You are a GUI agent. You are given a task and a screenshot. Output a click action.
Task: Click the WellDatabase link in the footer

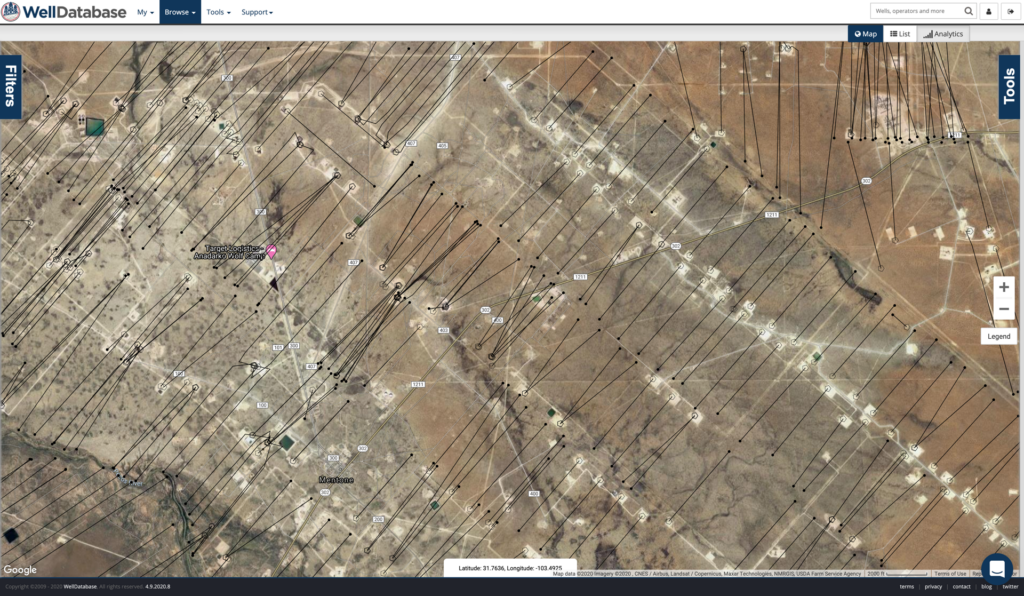coord(80,587)
